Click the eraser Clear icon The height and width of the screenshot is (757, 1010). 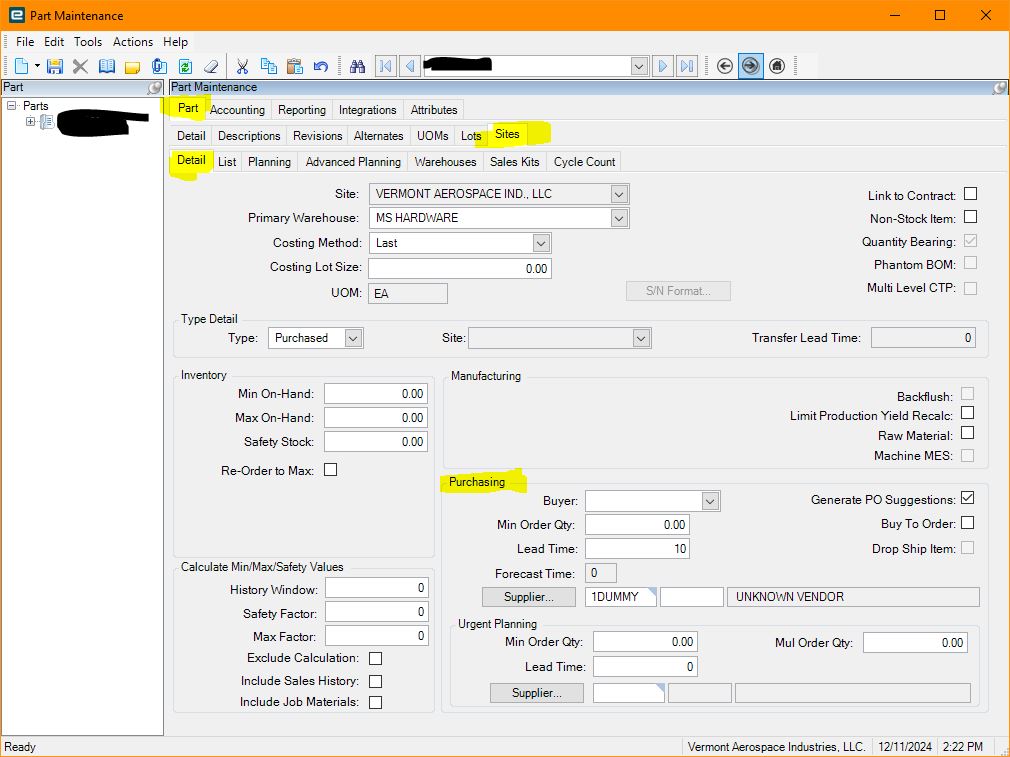pyautogui.click(x=211, y=66)
